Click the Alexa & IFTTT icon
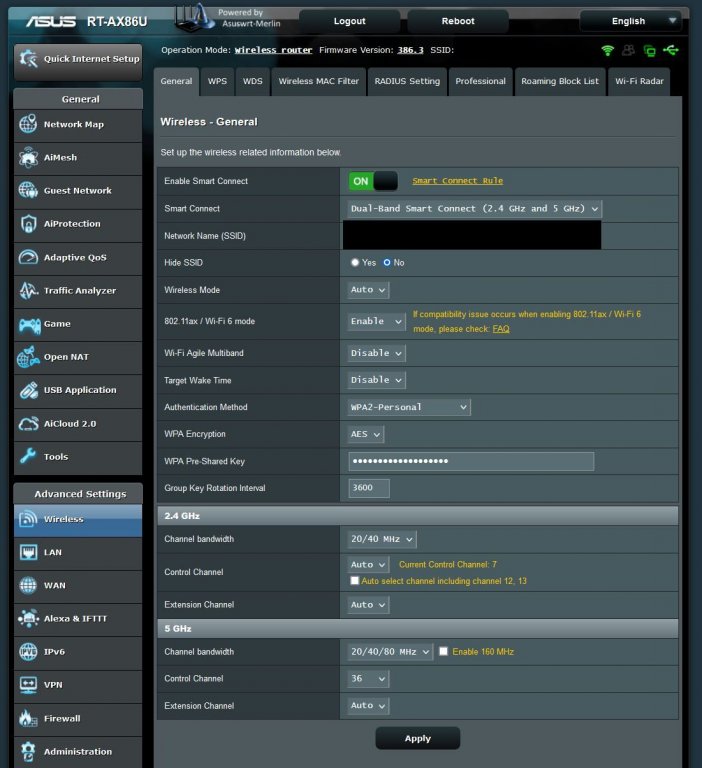Image resolution: width=702 pixels, height=768 pixels. tap(28, 619)
